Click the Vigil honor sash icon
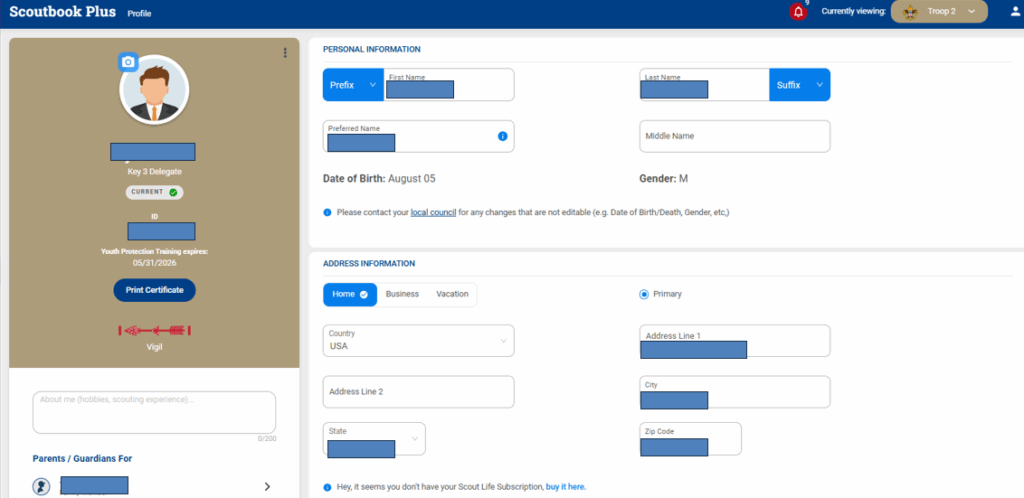Viewport: 1024px width, 498px height. 154,330
